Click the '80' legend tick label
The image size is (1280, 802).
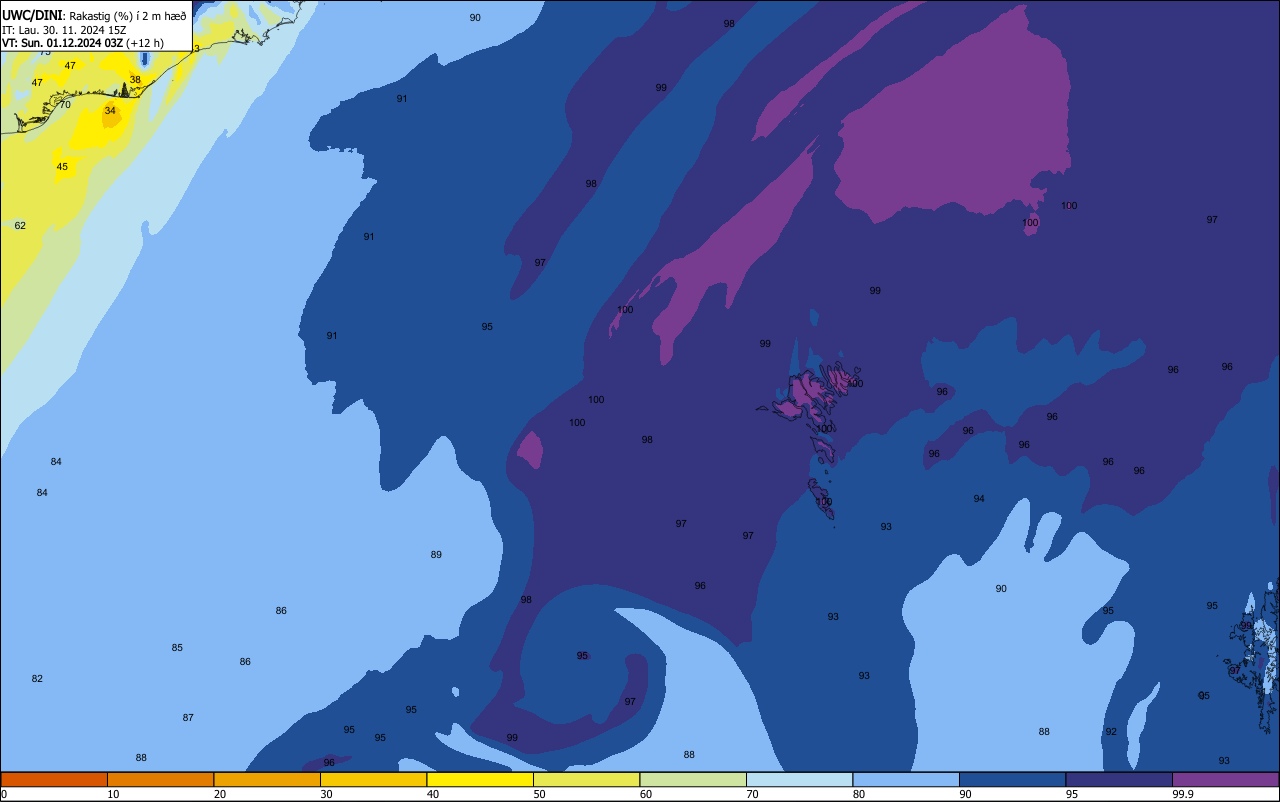pos(859,794)
